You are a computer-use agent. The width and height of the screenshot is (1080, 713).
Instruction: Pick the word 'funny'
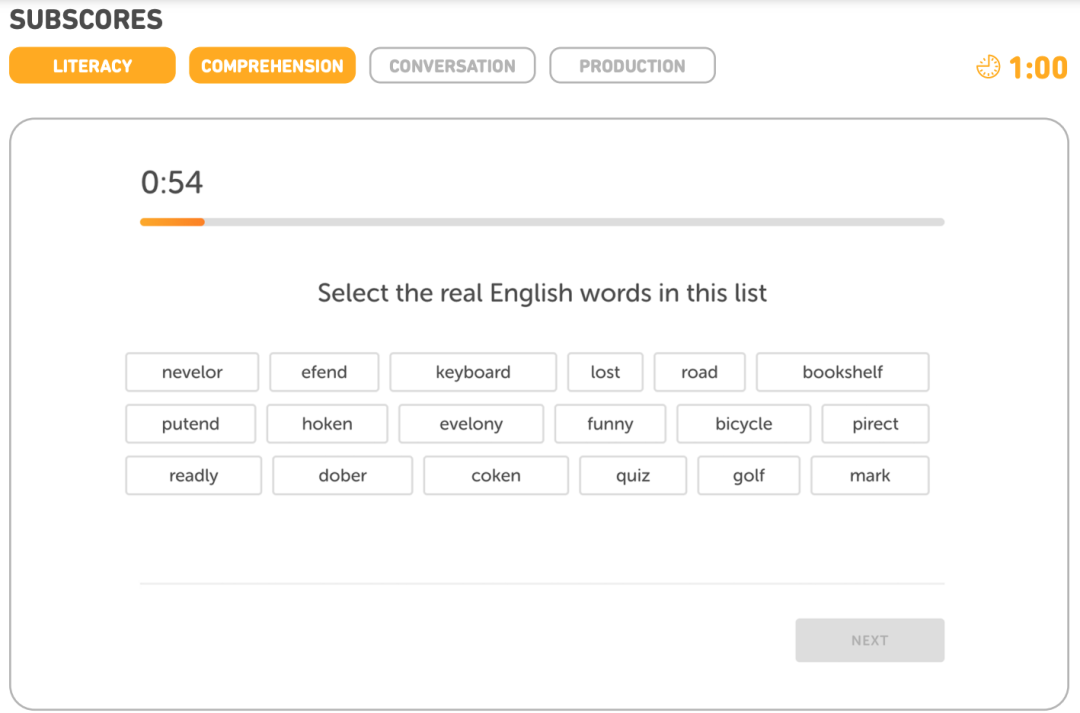point(610,424)
